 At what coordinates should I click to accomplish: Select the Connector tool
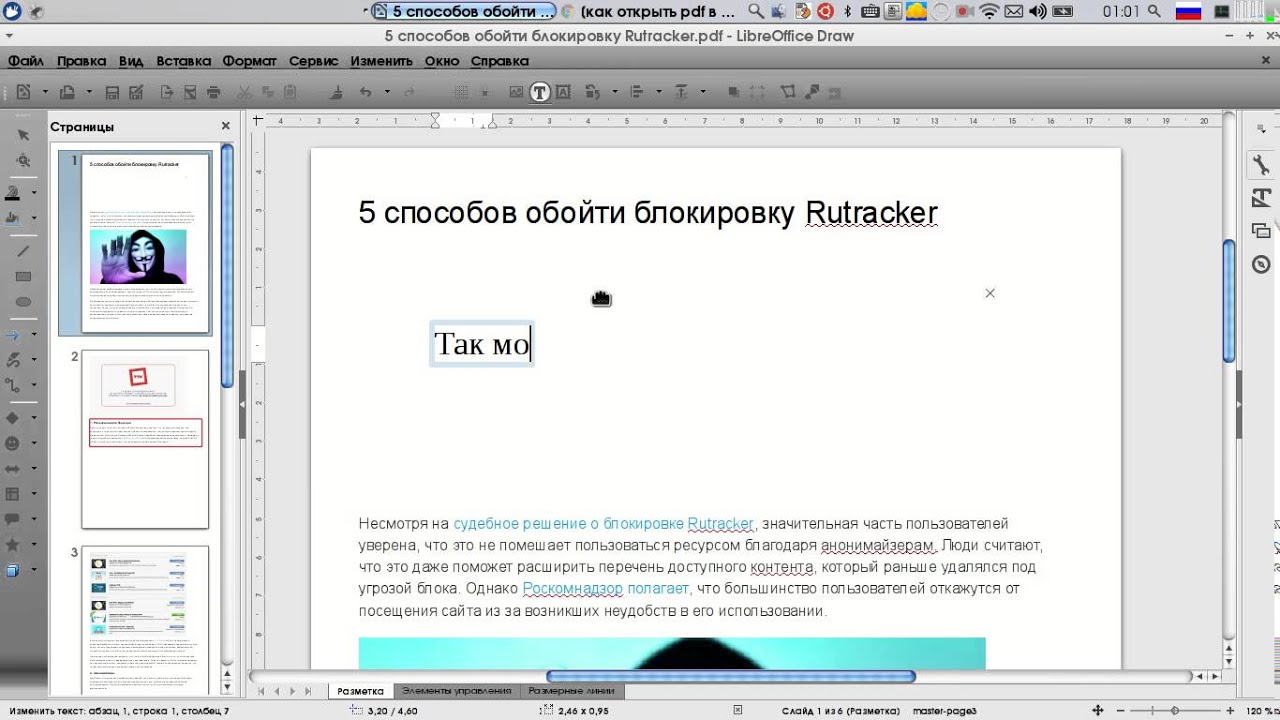coord(14,384)
